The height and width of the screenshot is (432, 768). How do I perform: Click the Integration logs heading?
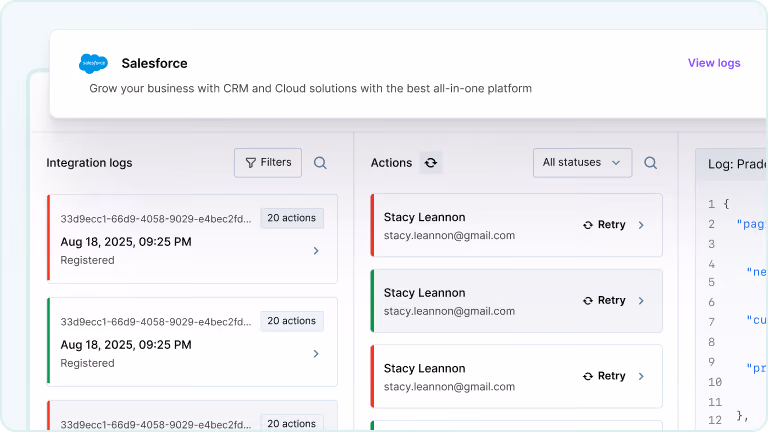(x=89, y=163)
